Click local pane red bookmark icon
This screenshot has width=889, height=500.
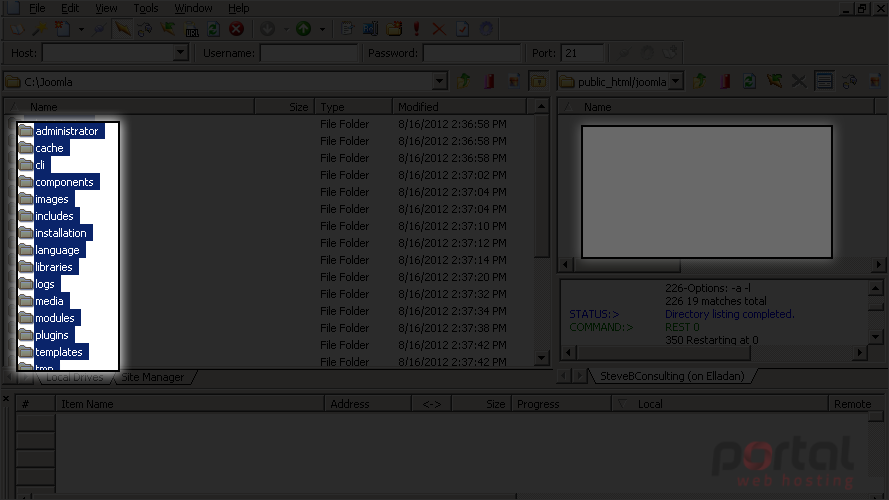coord(489,82)
